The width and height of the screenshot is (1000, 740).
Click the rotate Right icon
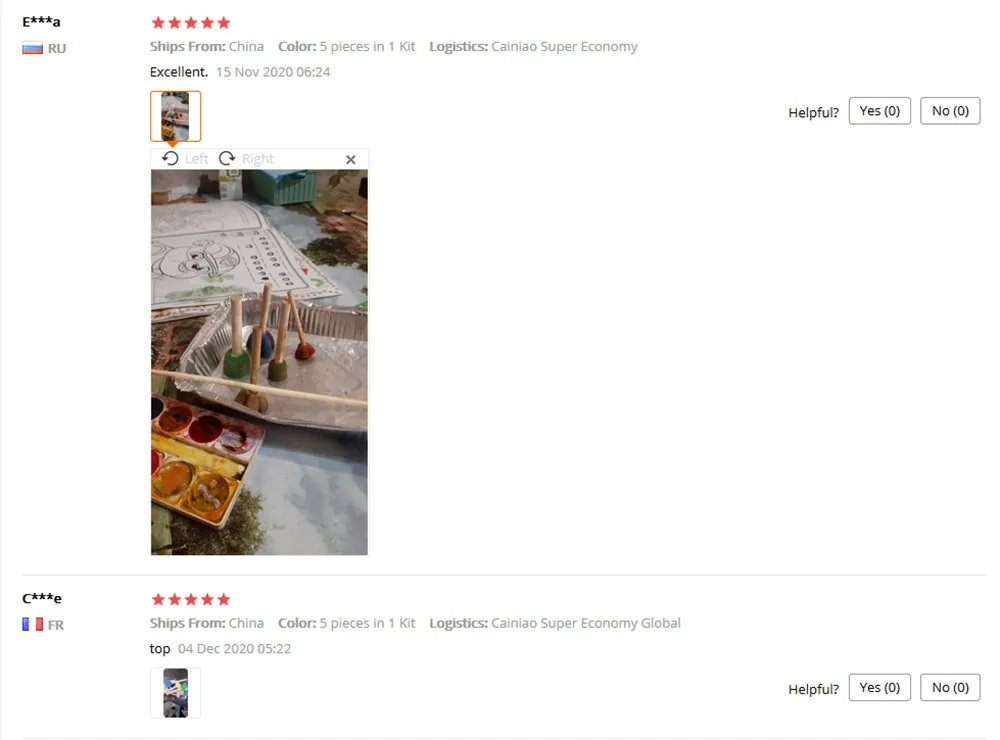(x=227, y=158)
